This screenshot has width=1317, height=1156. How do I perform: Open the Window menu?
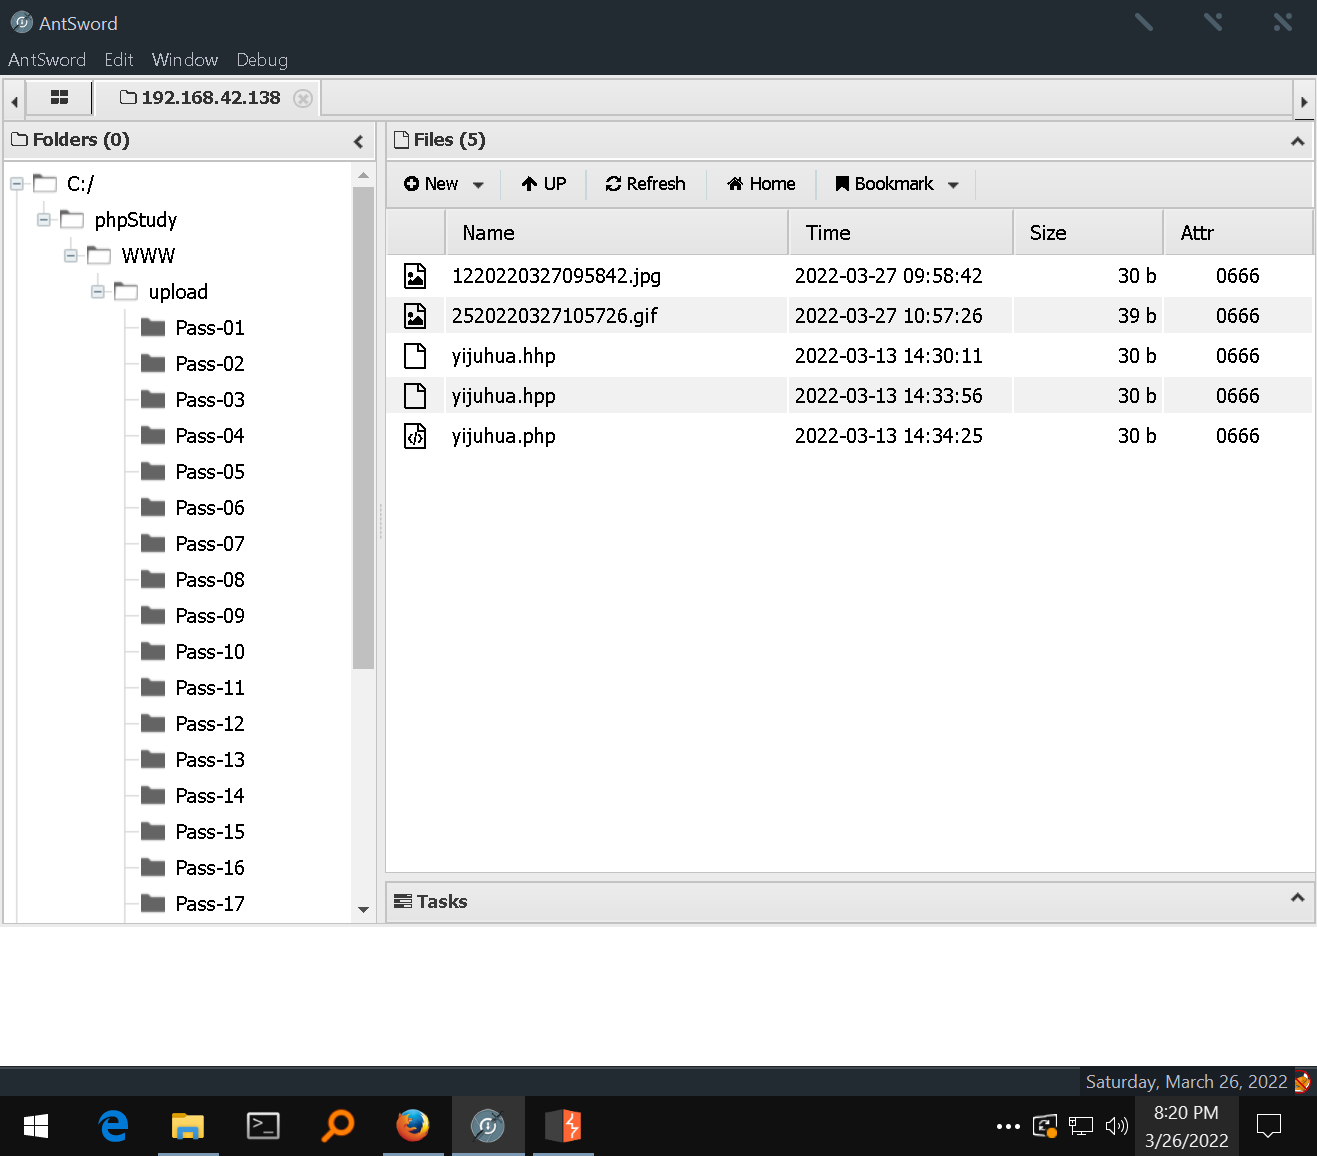click(x=185, y=60)
